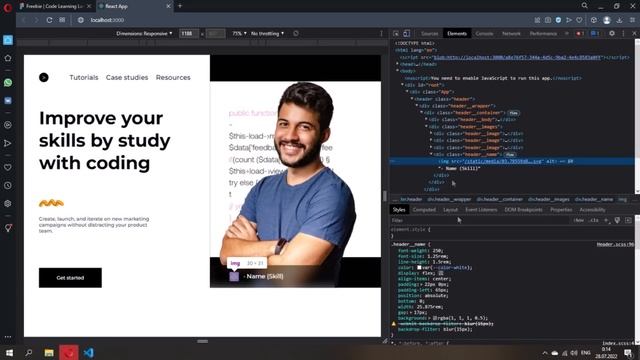Collapse the header__name div node
The image size is (640, 360).
431,154
